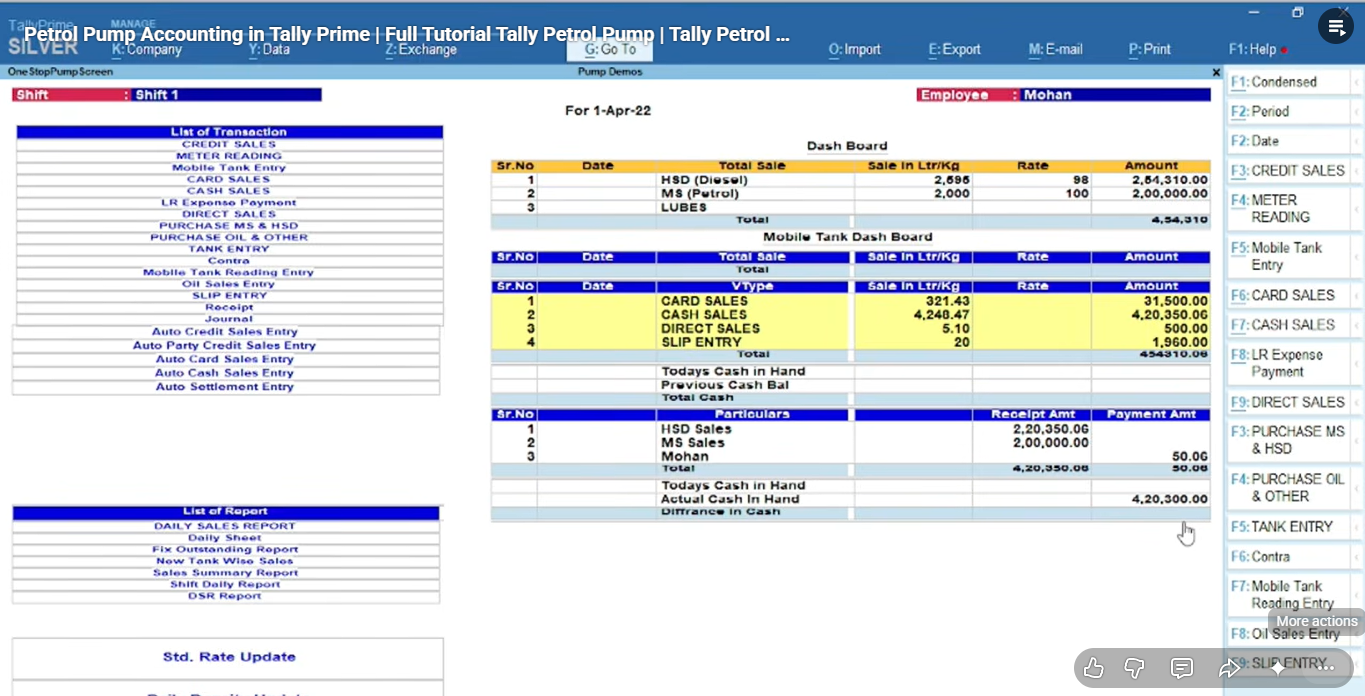Dislike the video with thumbs down
The image size is (1365, 696).
pyautogui.click(x=1134, y=668)
